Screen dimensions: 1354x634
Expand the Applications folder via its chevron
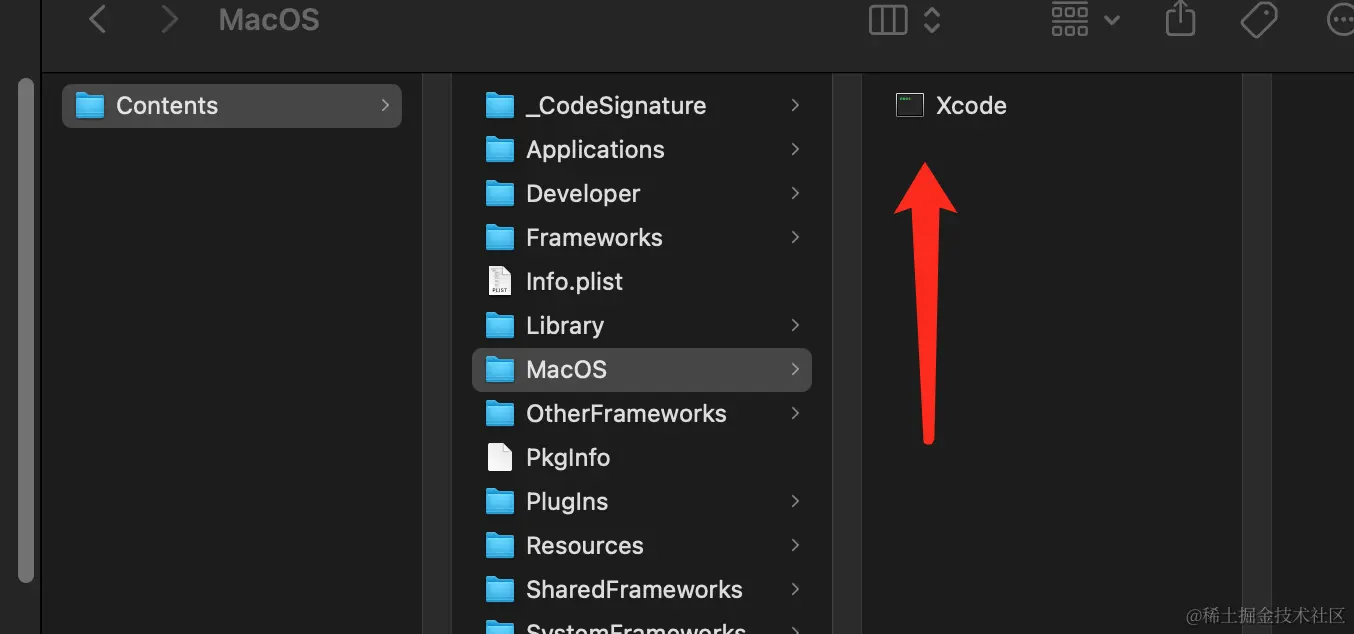[x=794, y=149]
